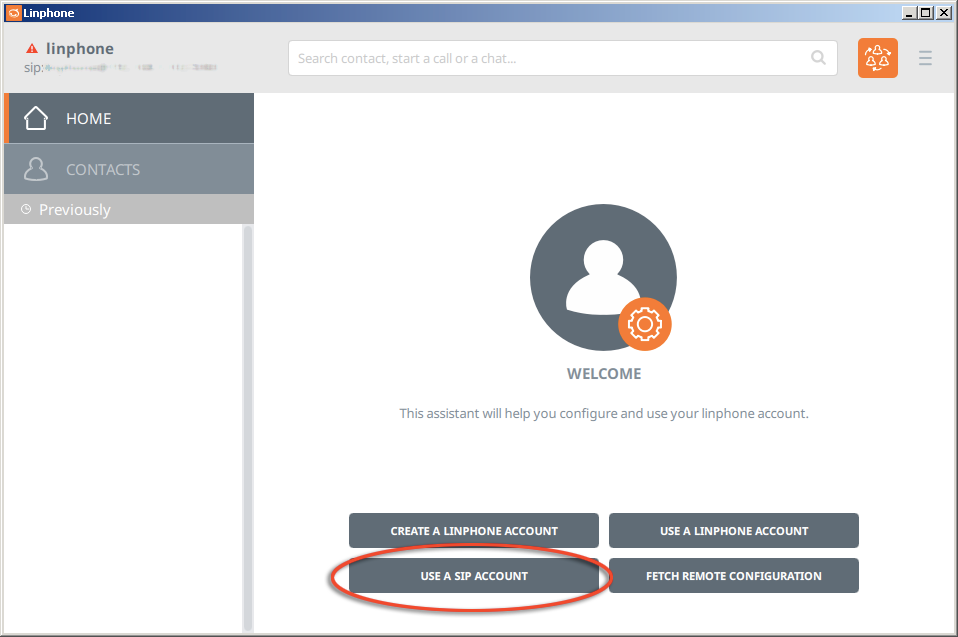The height and width of the screenshot is (637, 958).
Task: Open the hamburger main menu
Action: pos(925,58)
